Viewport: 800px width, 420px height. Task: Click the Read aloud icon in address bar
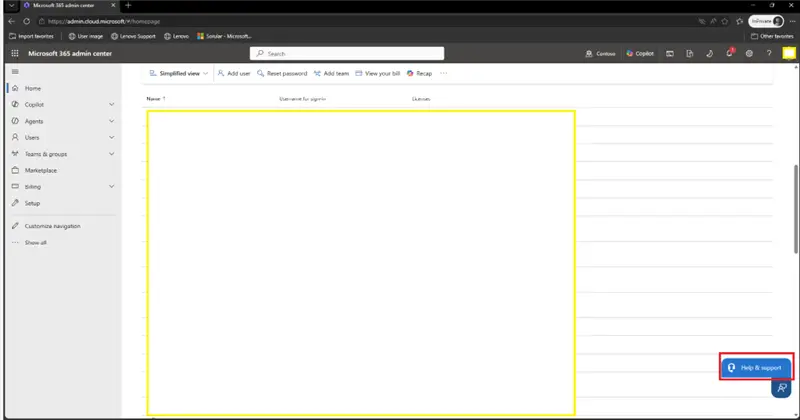713,21
